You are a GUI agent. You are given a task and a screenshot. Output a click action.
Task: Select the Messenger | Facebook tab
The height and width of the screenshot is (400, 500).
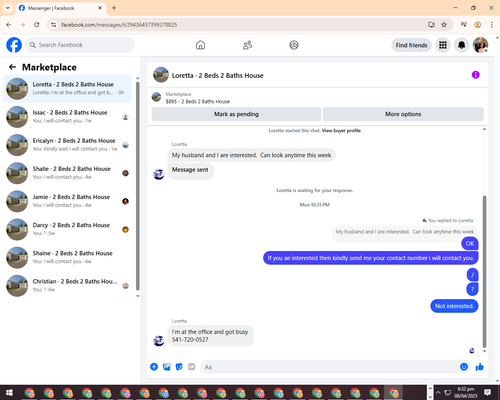[x=60, y=8]
